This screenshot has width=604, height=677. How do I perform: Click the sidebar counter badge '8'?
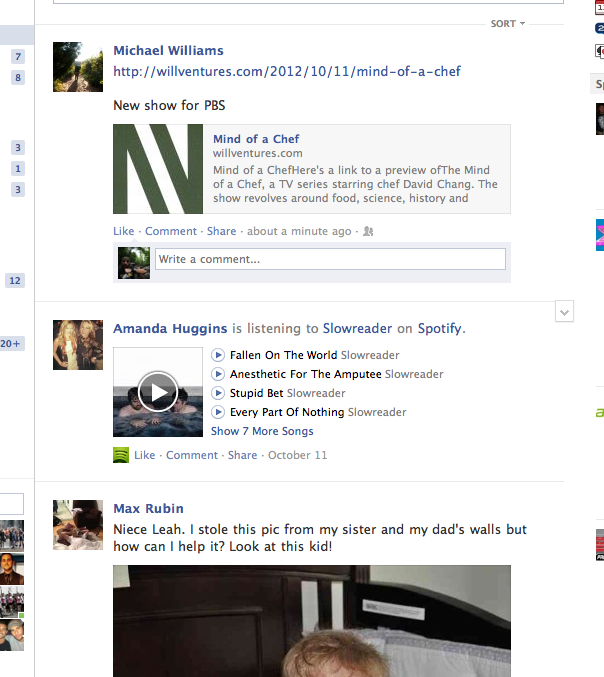point(18,78)
